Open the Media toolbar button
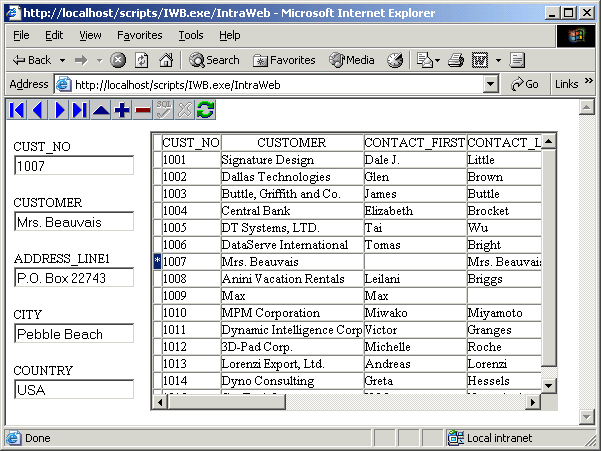Viewport: 601px width, 451px height. (351, 60)
